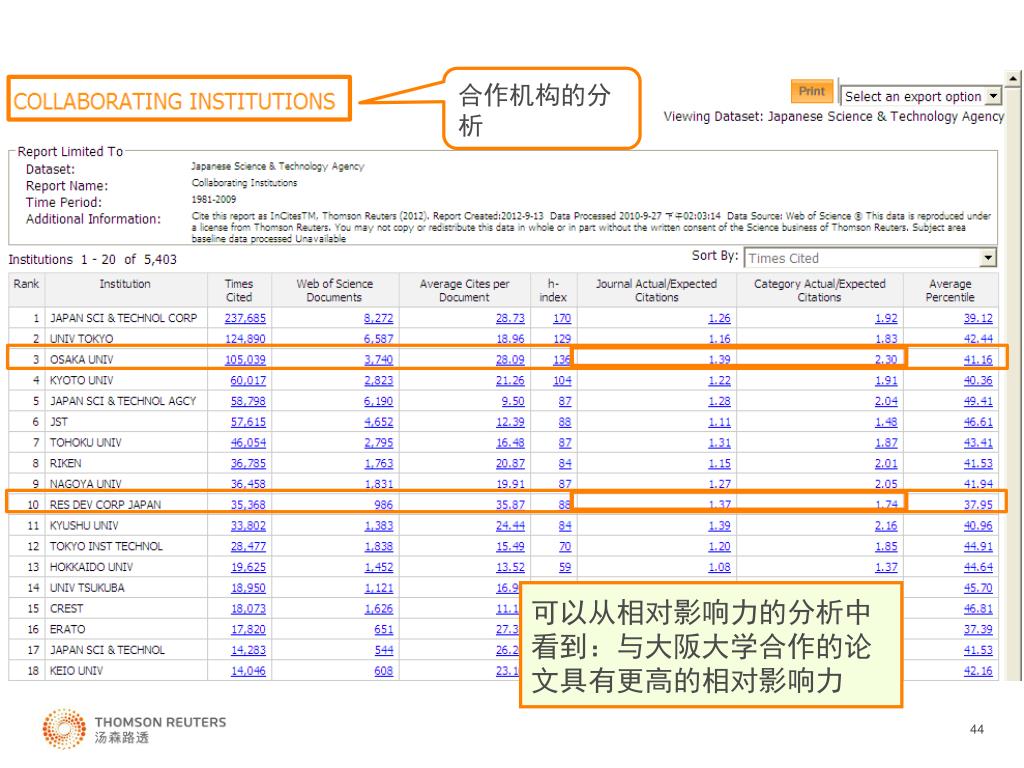Click category ratio 2.01 for RIKEN
Viewport: 1024px width, 768px height.
tap(886, 464)
